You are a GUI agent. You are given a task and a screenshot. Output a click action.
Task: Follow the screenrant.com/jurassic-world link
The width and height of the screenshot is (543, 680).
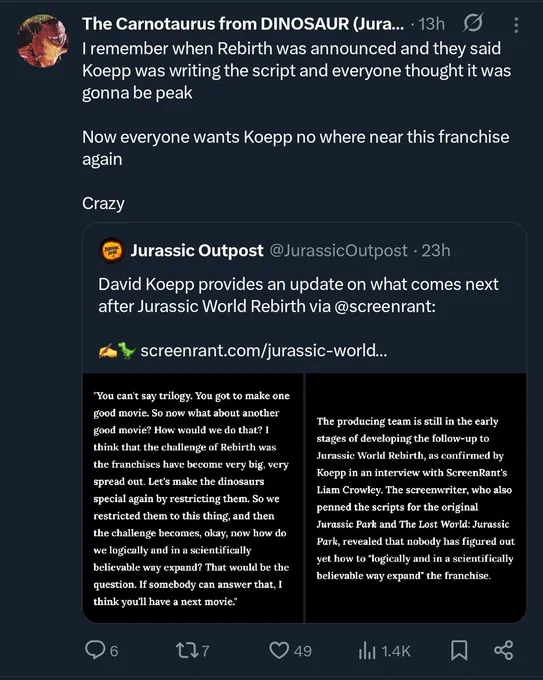tap(264, 350)
